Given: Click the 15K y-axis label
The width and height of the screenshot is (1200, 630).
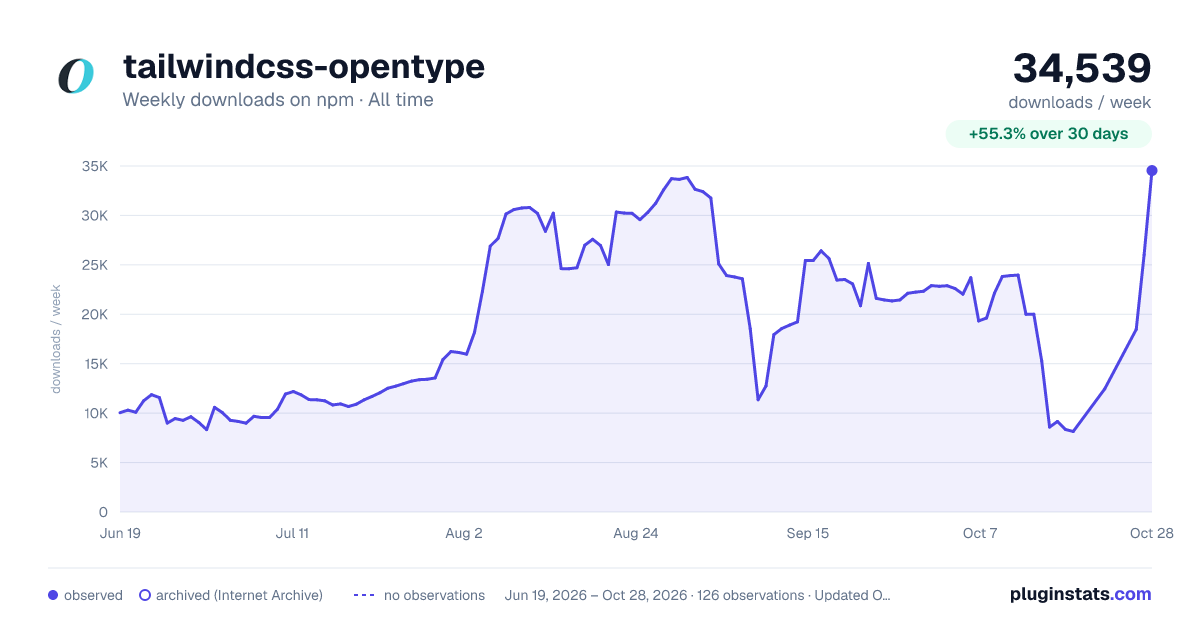Looking at the screenshot, I should 94,364.
